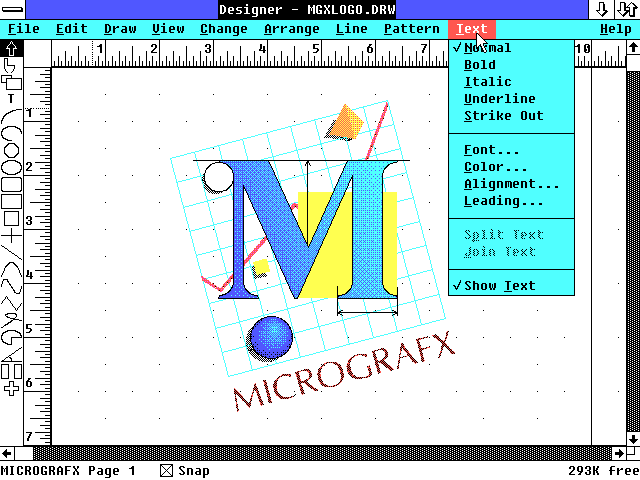This screenshot has height=480, width=640.
Task: Select the circular arc tool
Action: pyautogui.click(x=11, y=116)
